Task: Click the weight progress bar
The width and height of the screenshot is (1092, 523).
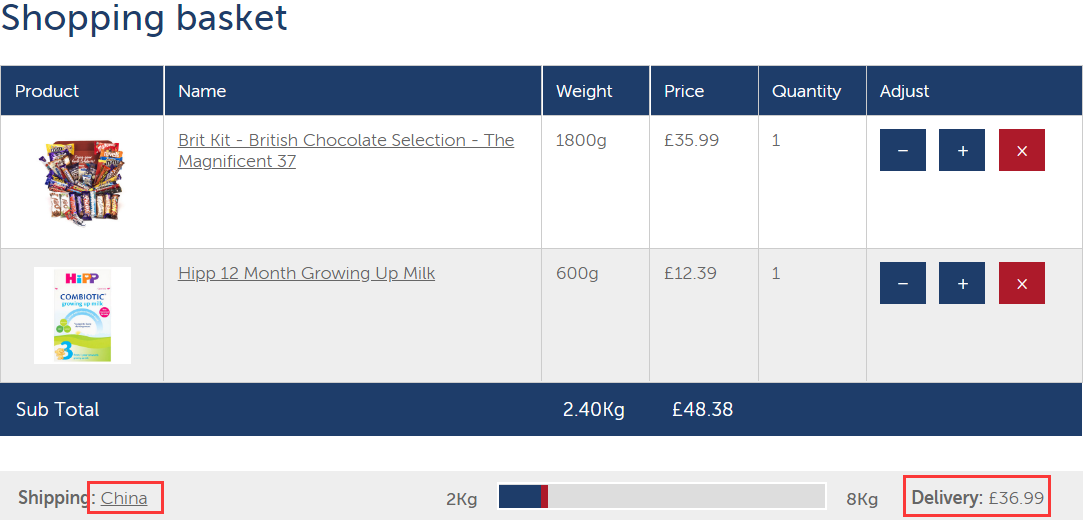Action: tap(661, 497)
